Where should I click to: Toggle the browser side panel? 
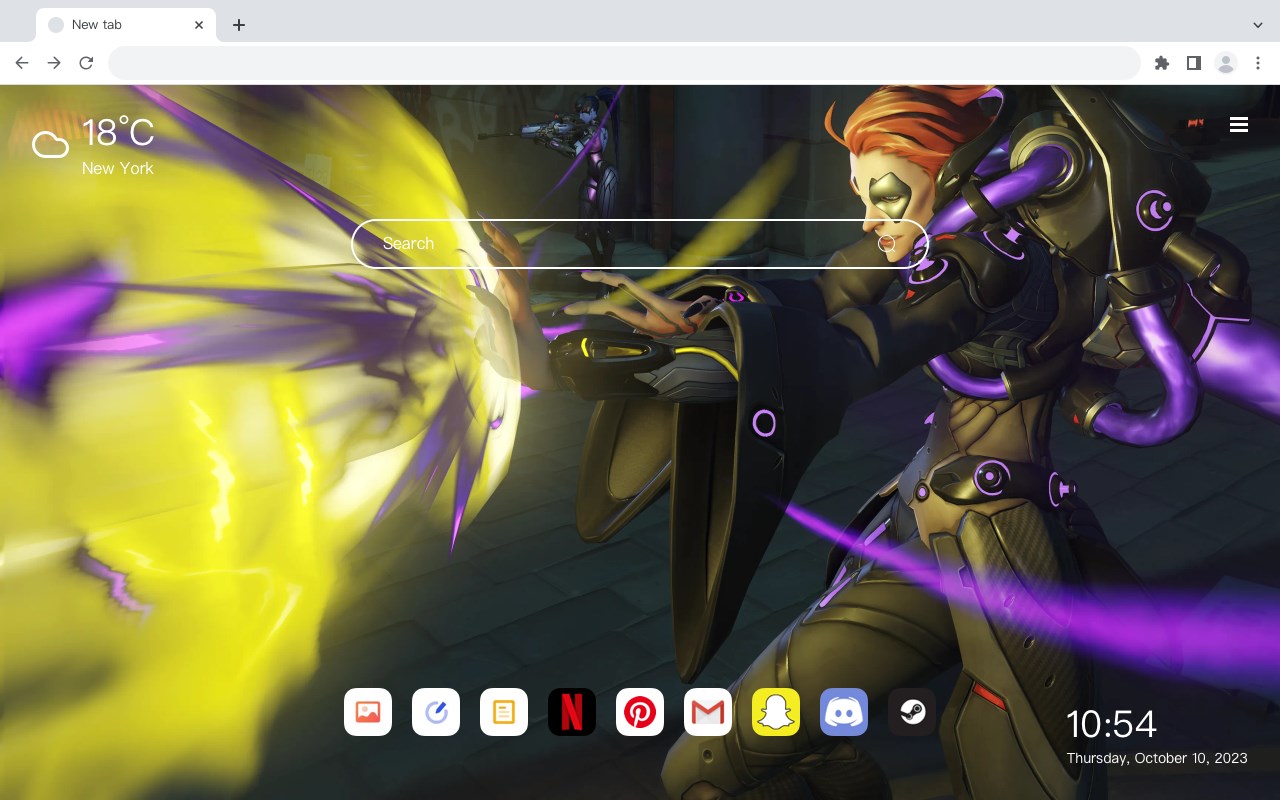point(1193,63)
